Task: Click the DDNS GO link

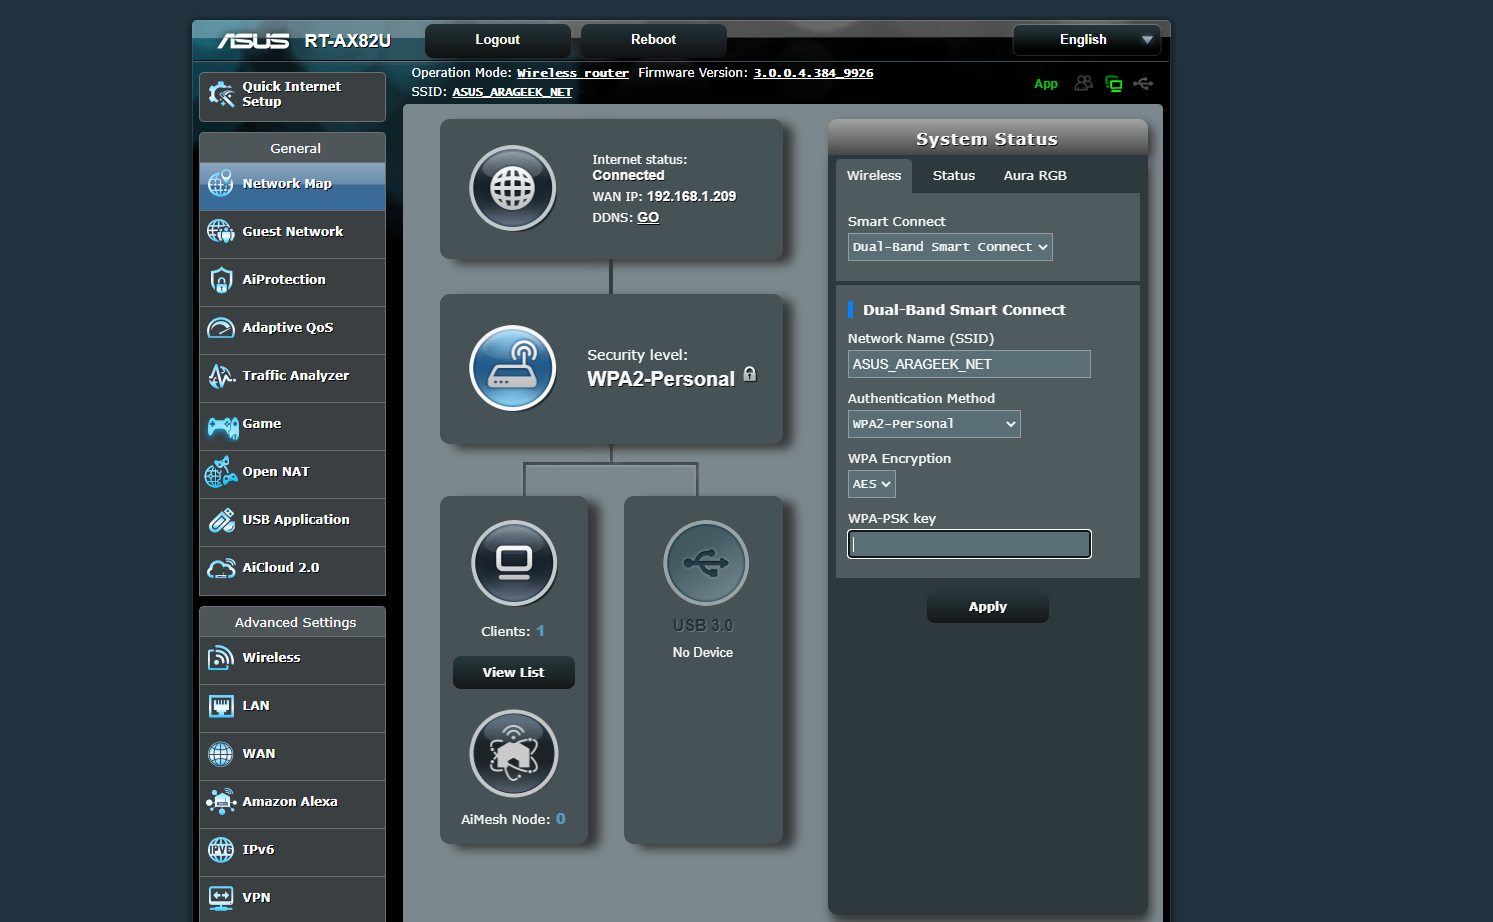Action: [648, 218]
